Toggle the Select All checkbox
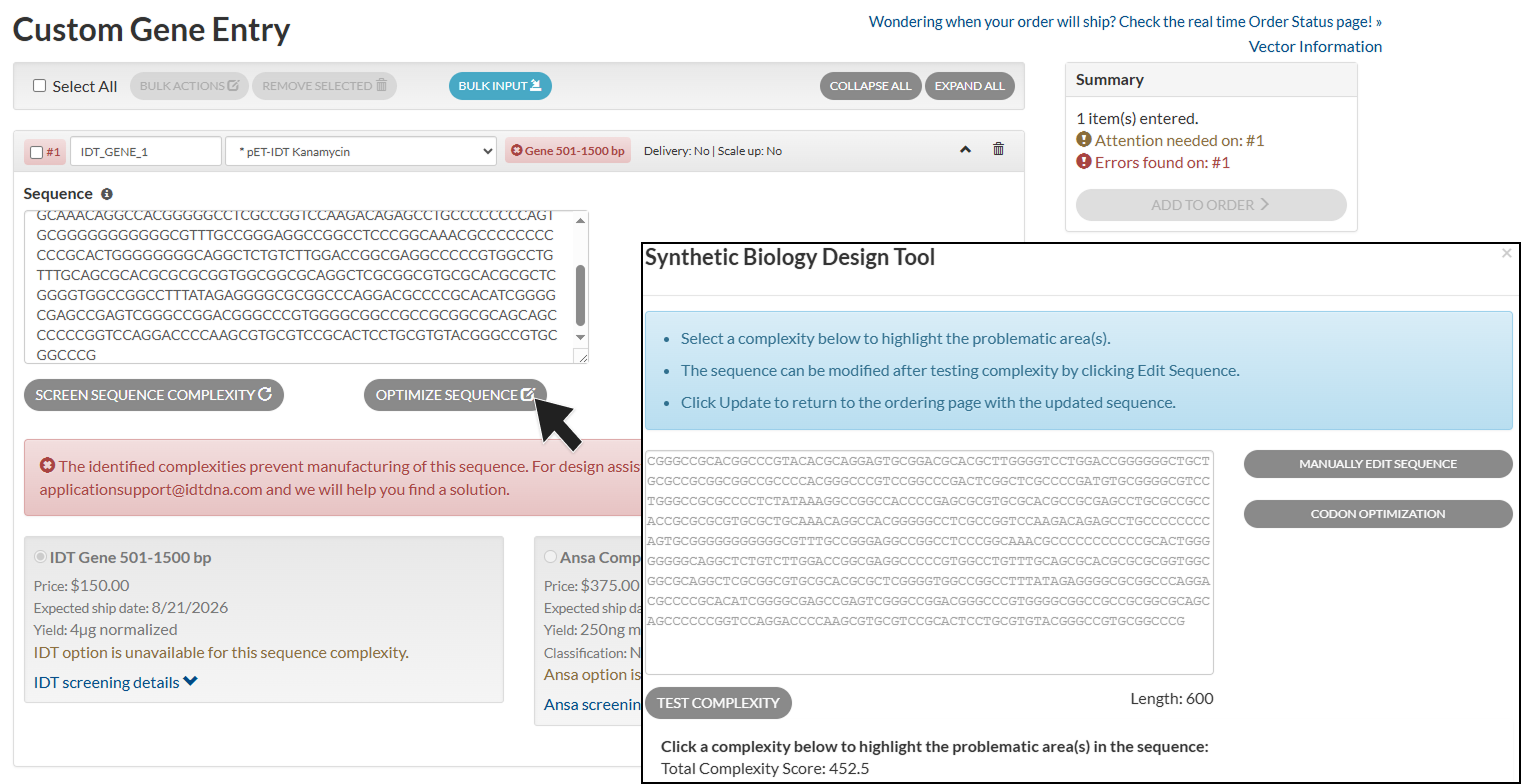The width and height of the screenshot is (1521, 784). click(x=40, y=86)
